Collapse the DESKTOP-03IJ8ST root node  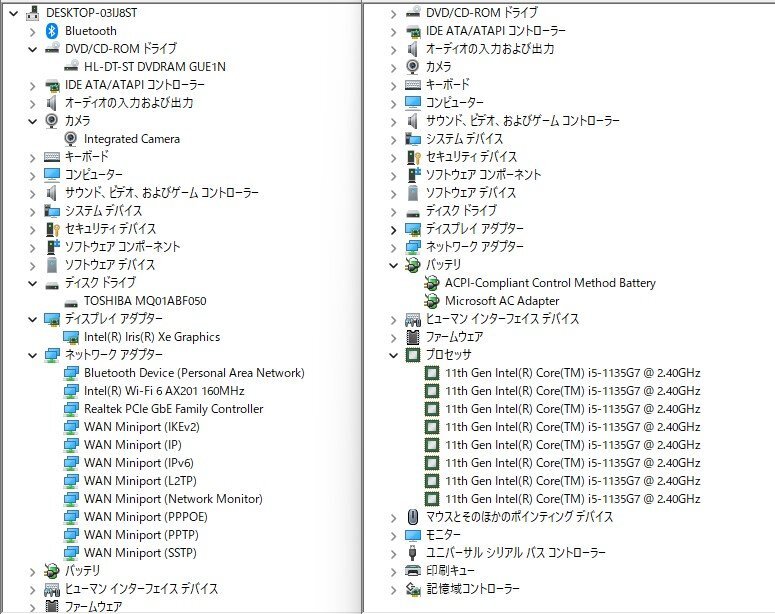(x=14, y=13)
